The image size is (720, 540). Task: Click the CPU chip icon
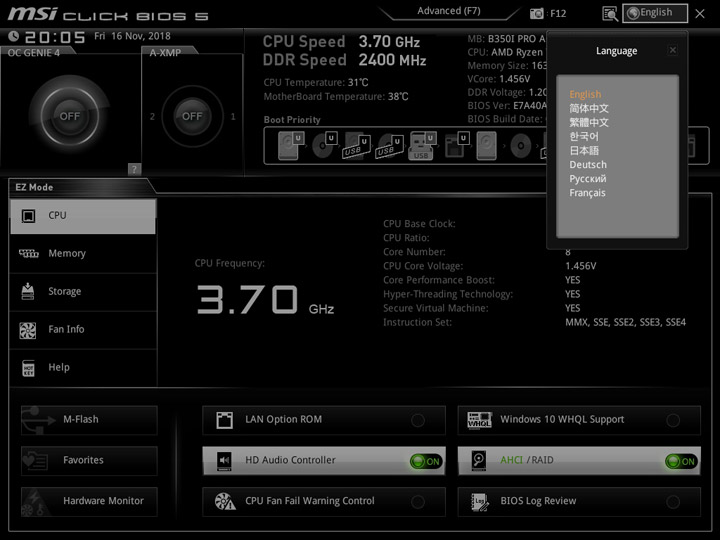(x=28, y=216)
